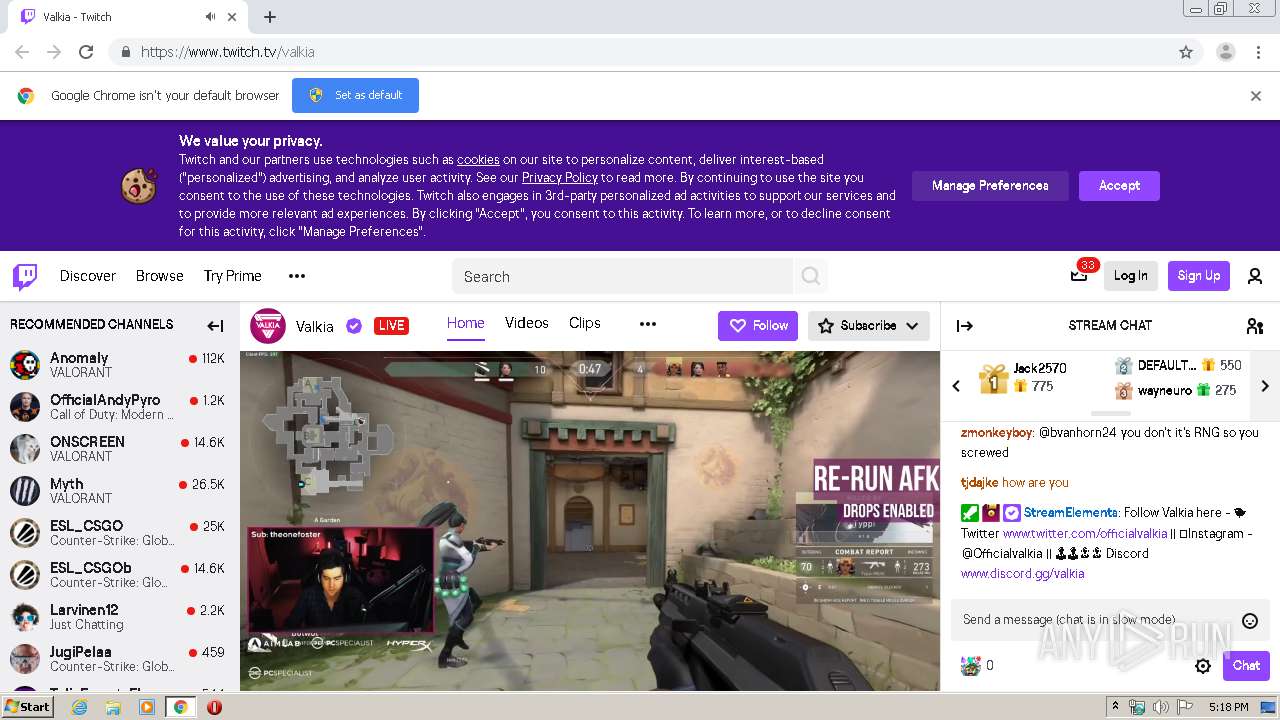Open the user account icon
Image resolution: width=1280 pixels, height=720 pixels.
pyautogui.click(x=1255, y=276)
